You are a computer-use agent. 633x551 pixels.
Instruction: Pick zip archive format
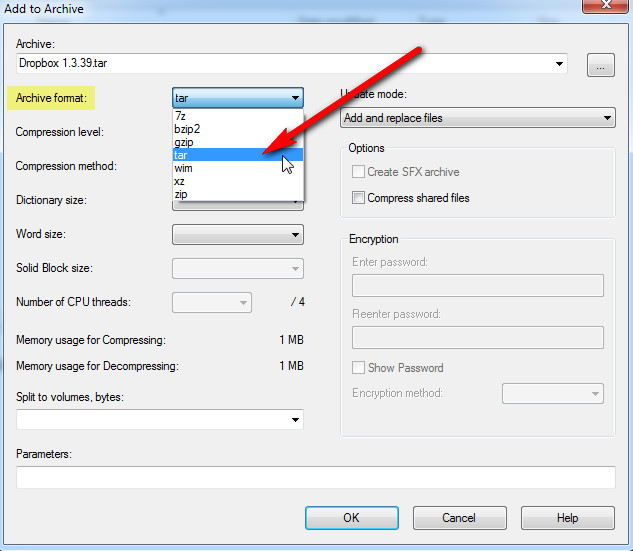coord(238,194)
